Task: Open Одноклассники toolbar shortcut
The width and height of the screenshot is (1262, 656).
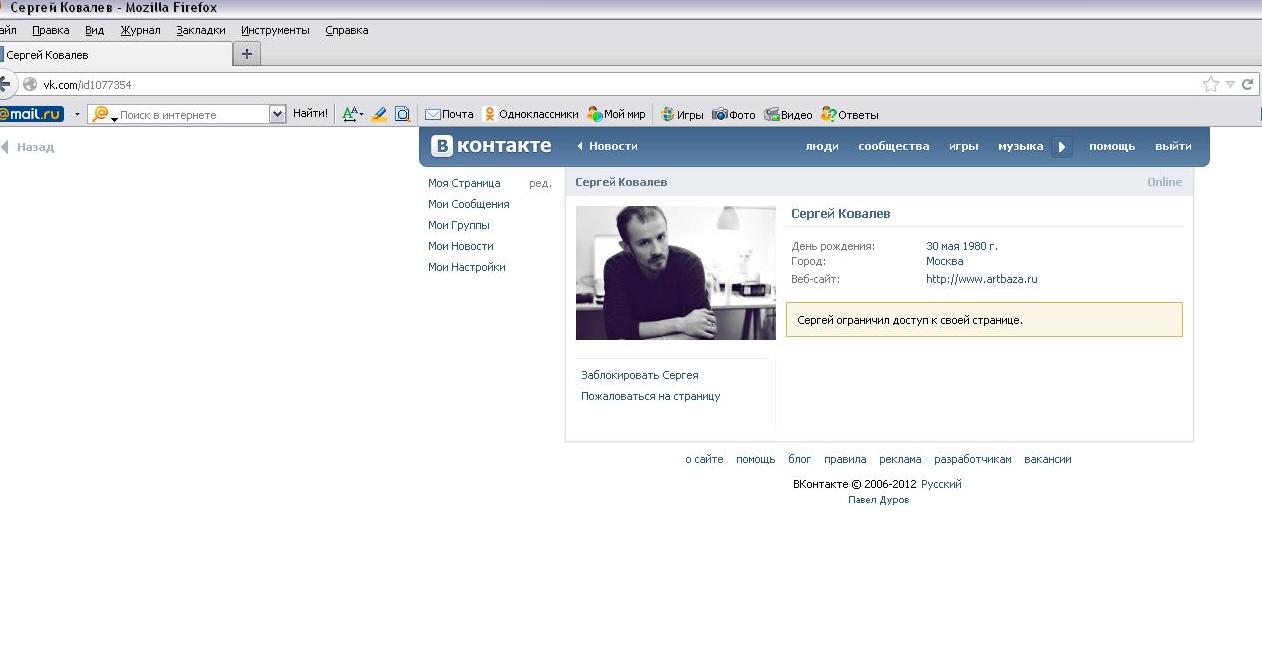Action: tap(530, 114)
